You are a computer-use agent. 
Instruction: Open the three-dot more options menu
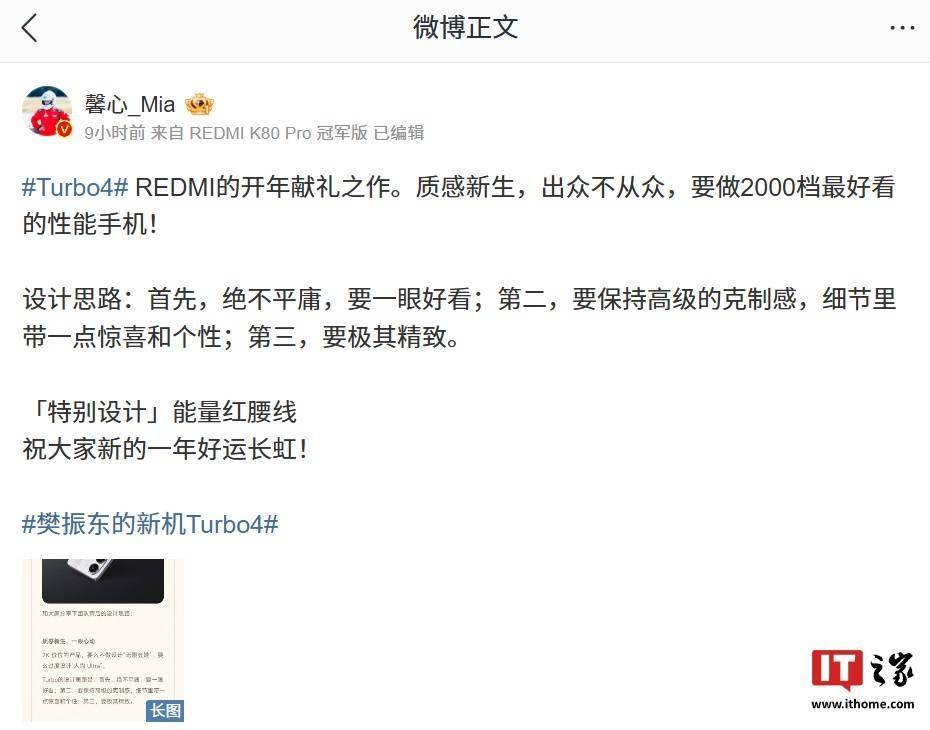click(902, 28)
